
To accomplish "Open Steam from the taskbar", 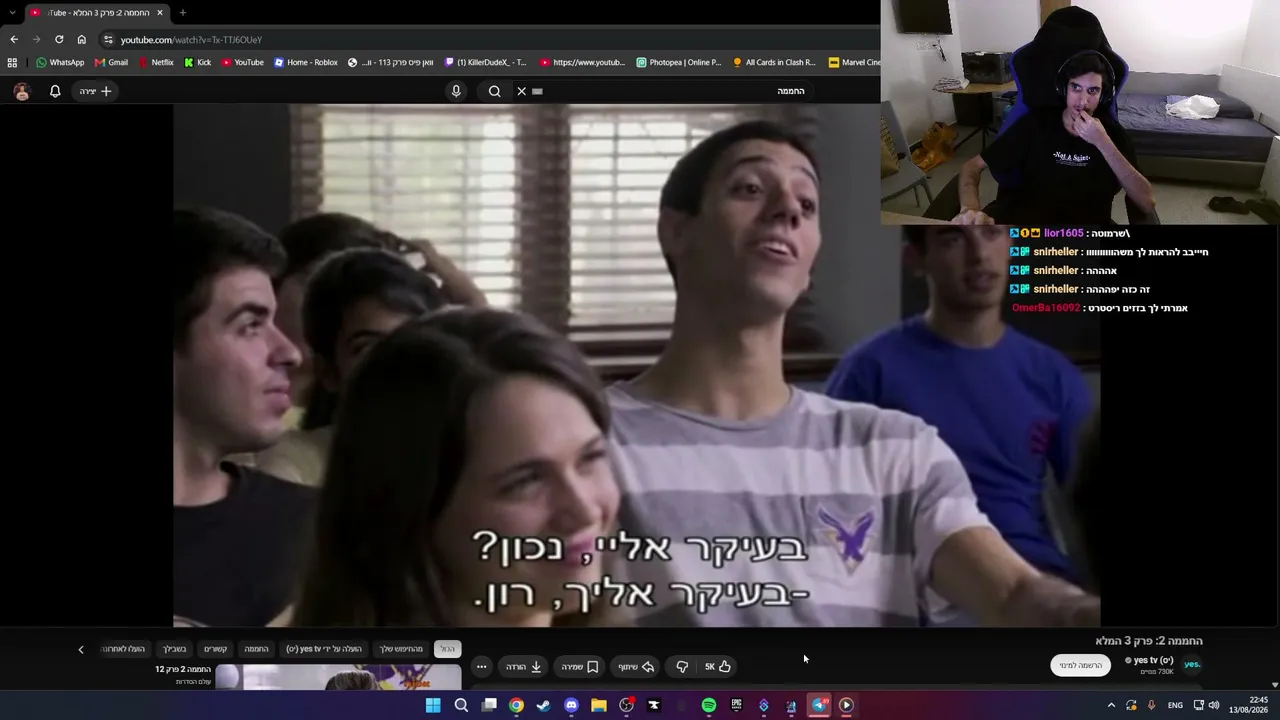I will click(543, 705).
